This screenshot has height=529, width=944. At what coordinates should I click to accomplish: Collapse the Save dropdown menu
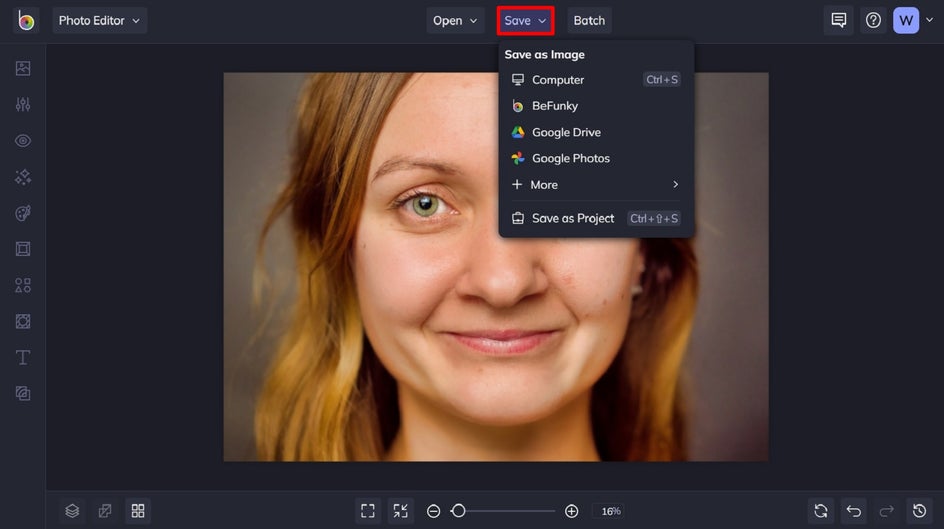click(526, 20)
